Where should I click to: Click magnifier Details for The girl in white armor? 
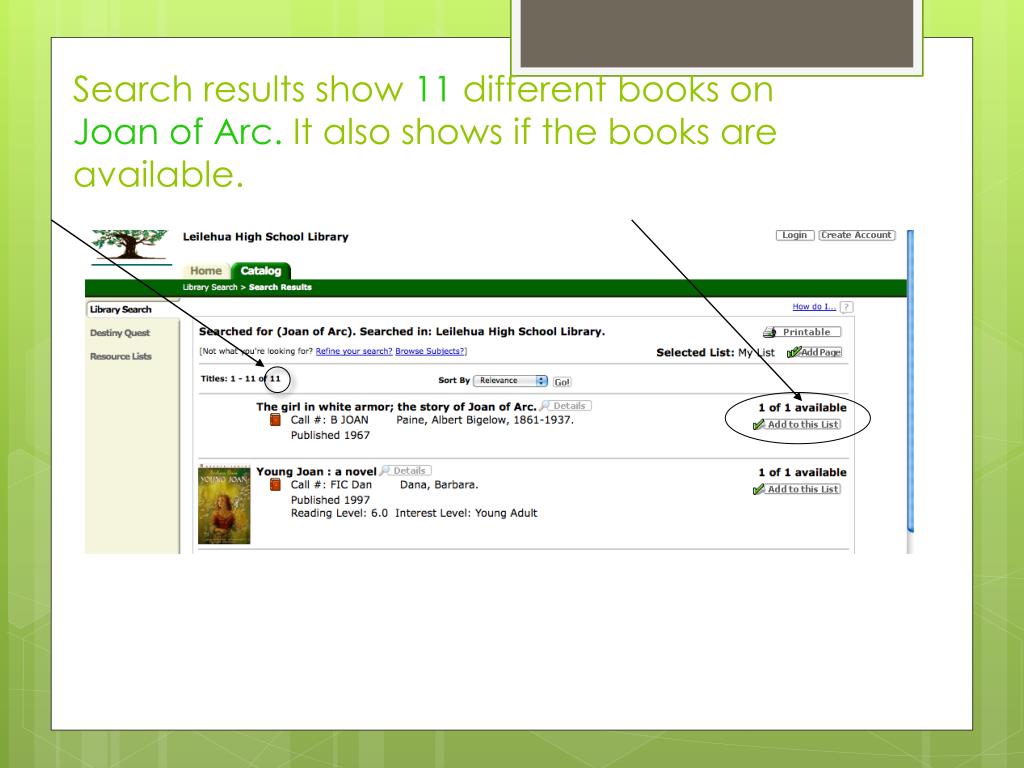(x=566, y=406)
